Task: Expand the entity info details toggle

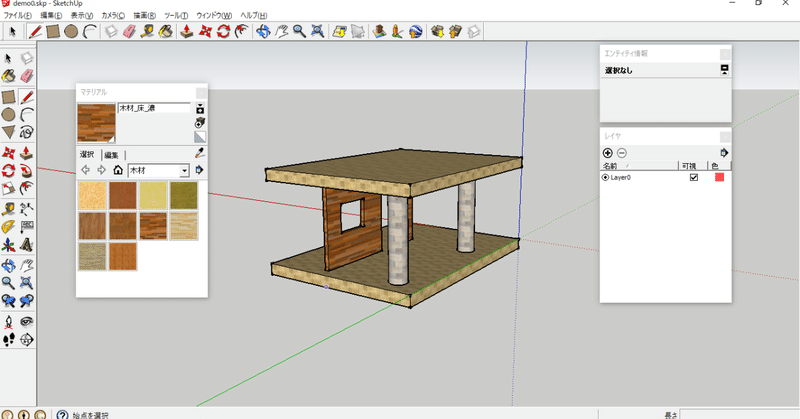Action: coord(724,70)
